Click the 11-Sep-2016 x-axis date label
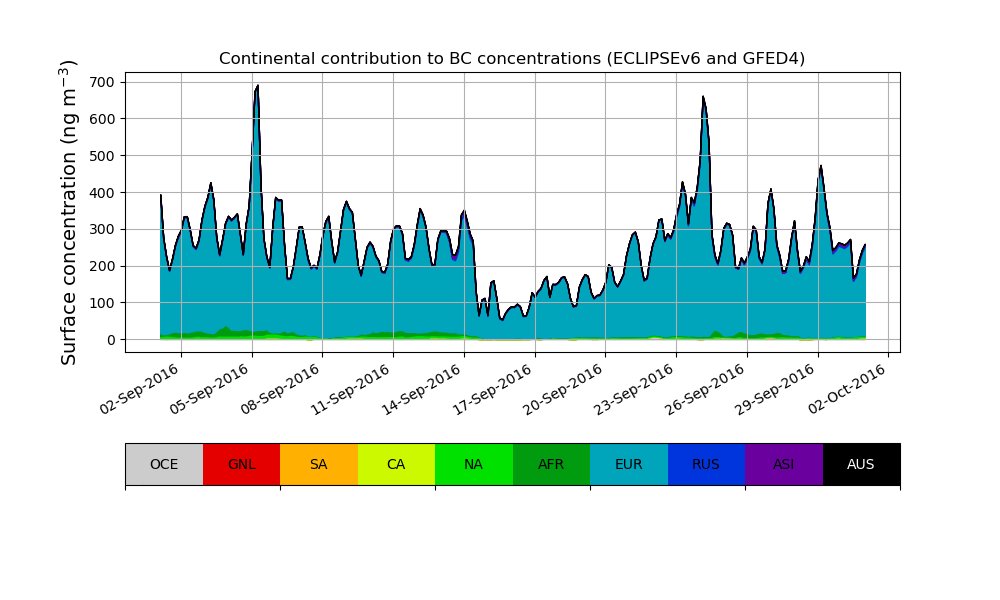 (x=353, y=388)
